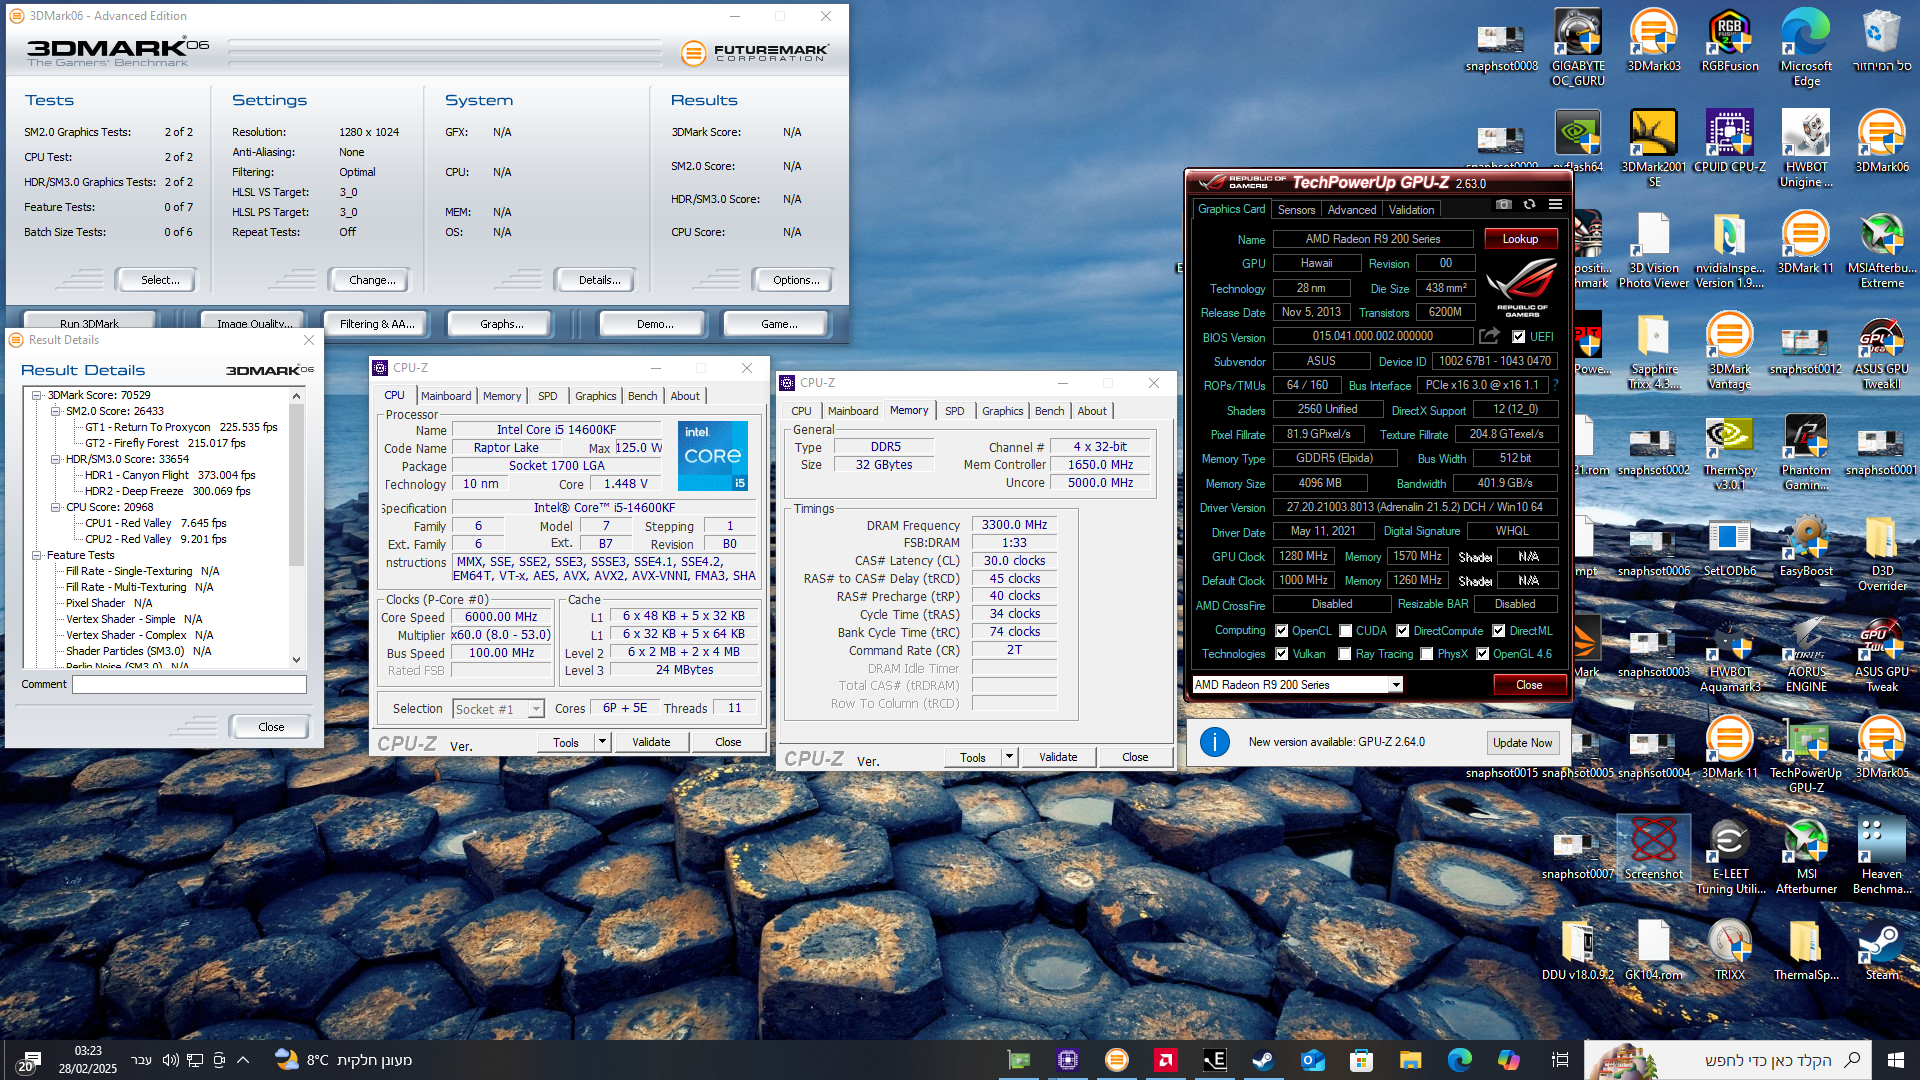Select the RGBFusion desktop icon
The image size is (1920, 1080).
(1730, 40)
